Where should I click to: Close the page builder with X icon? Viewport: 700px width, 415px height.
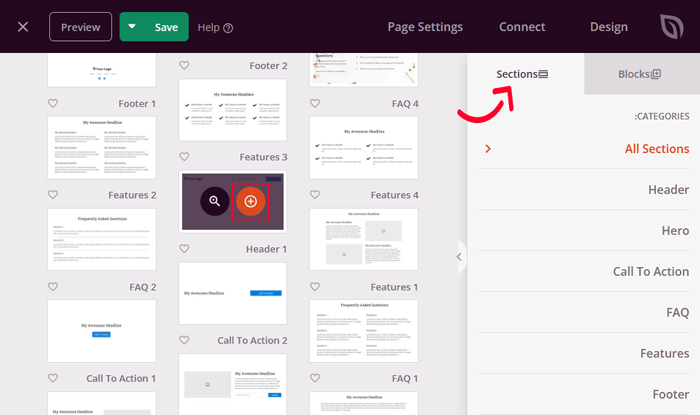coord(22,27)
